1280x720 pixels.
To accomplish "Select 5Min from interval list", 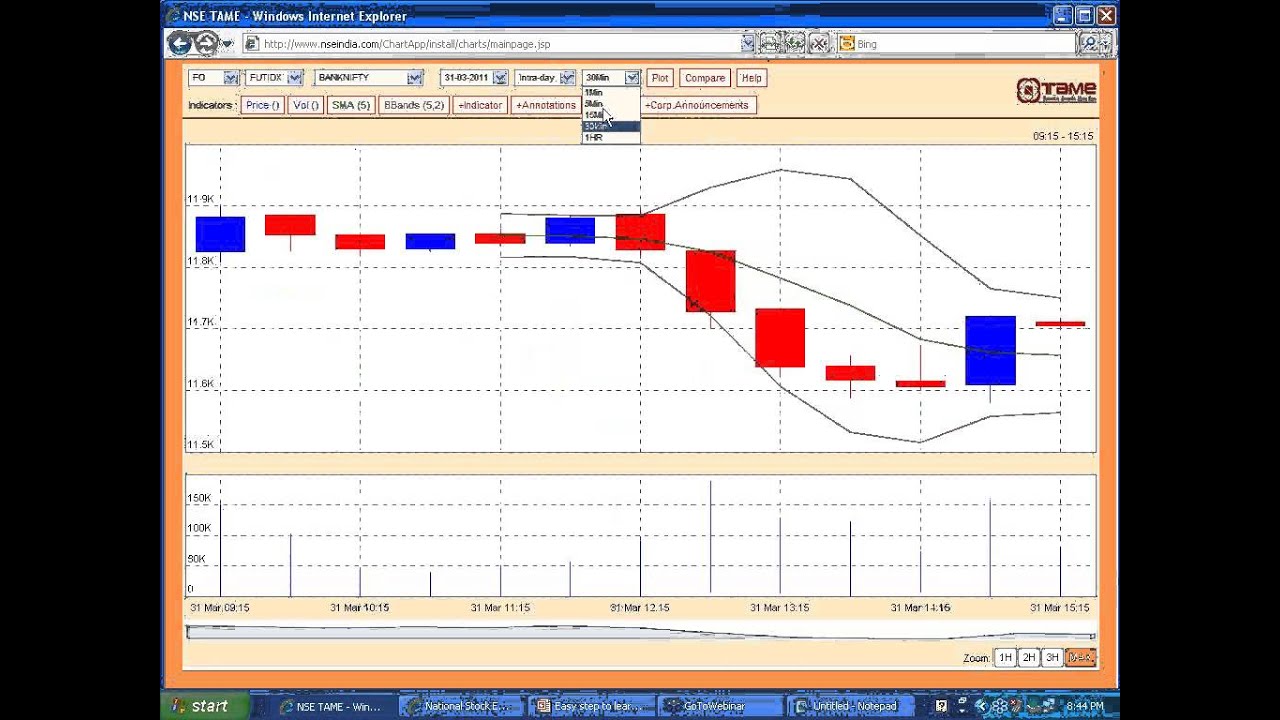I will [610, 104].
